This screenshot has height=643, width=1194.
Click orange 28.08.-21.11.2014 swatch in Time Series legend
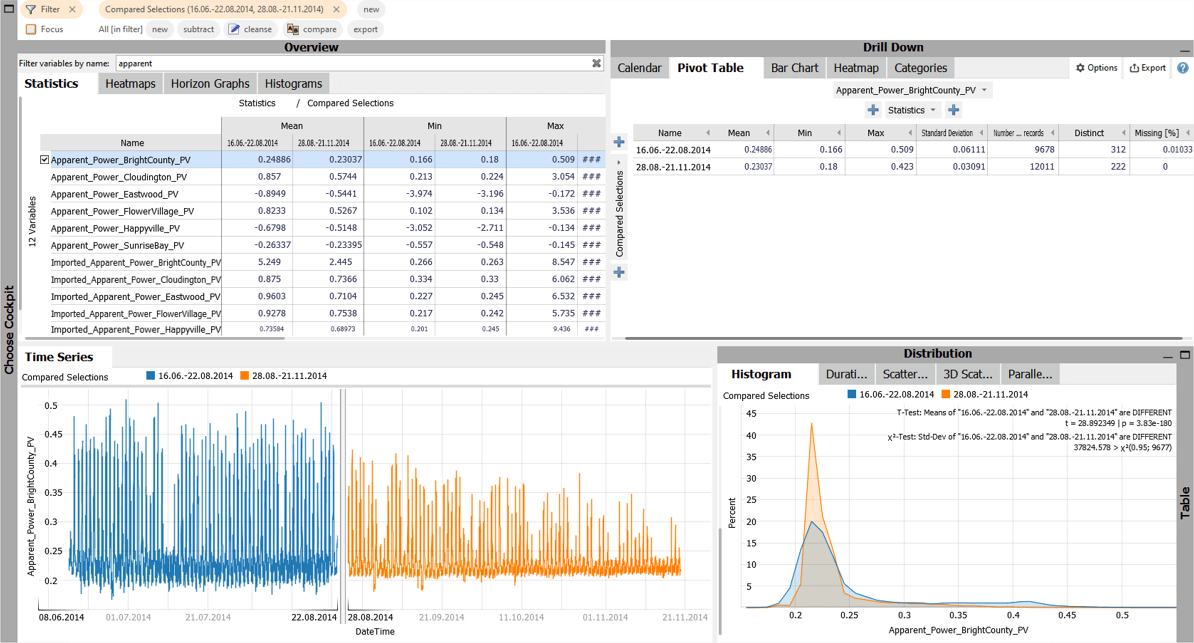[x=244, y=376]
